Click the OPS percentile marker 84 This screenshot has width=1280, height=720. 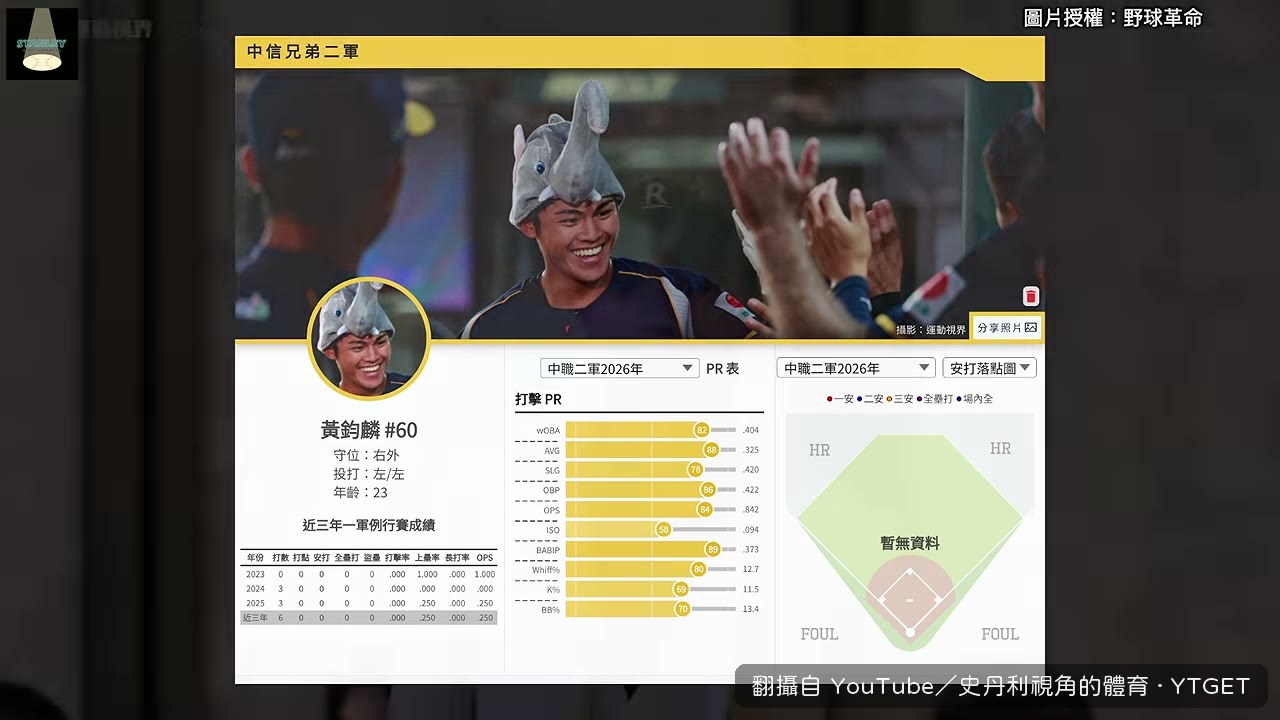click(704, 510)
